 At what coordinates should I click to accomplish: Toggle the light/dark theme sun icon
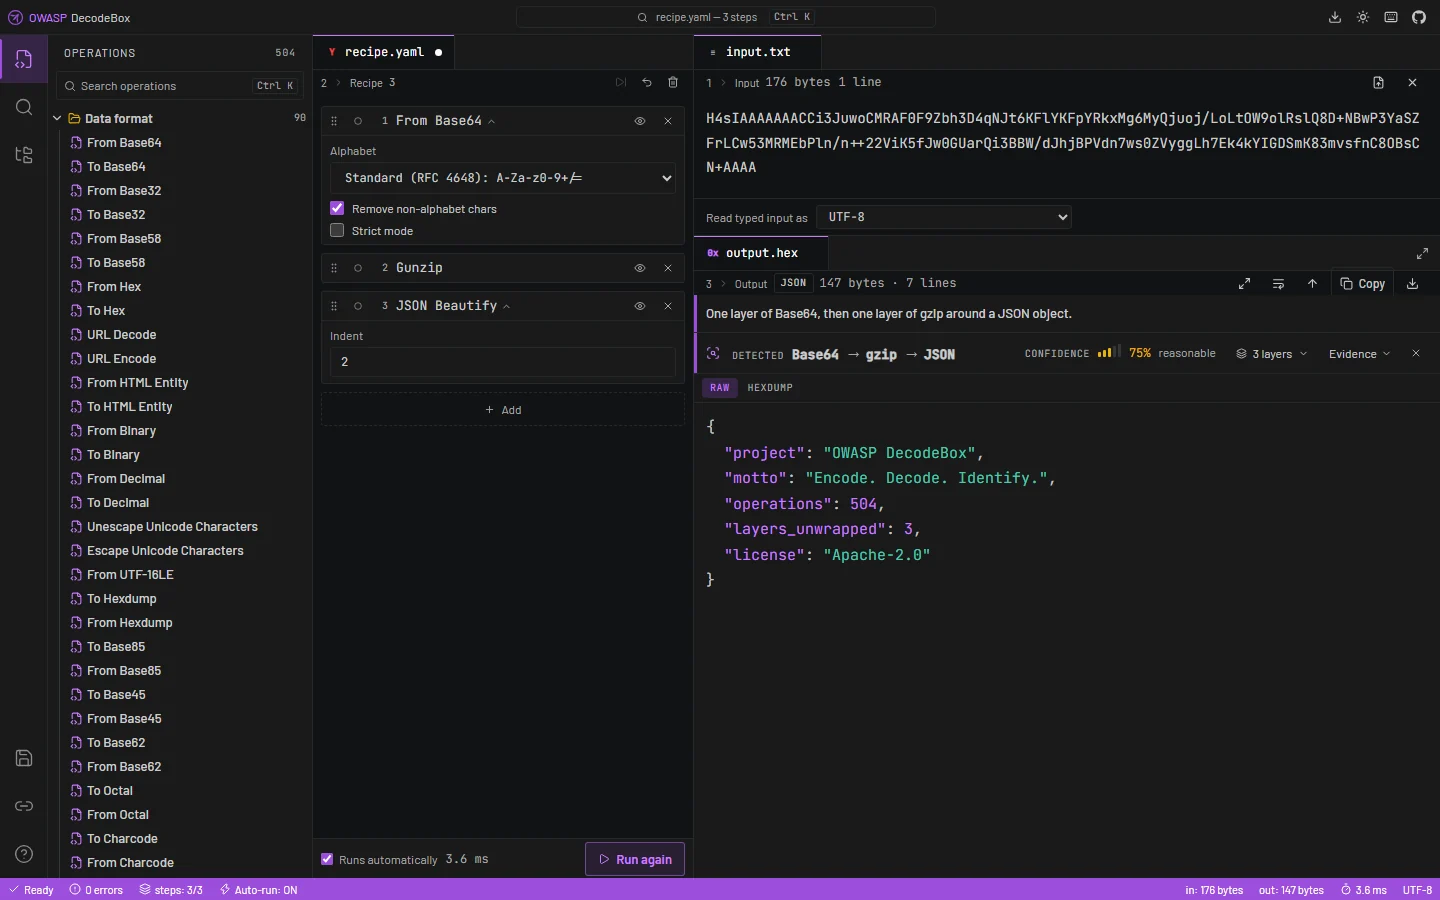[x=1363, y=17]
